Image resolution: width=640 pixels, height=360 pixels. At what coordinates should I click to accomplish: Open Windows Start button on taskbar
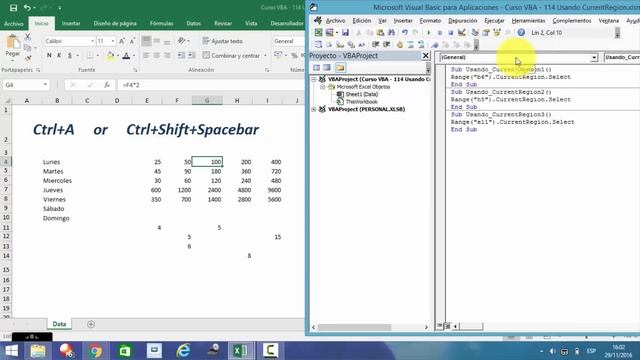(11, 351)
